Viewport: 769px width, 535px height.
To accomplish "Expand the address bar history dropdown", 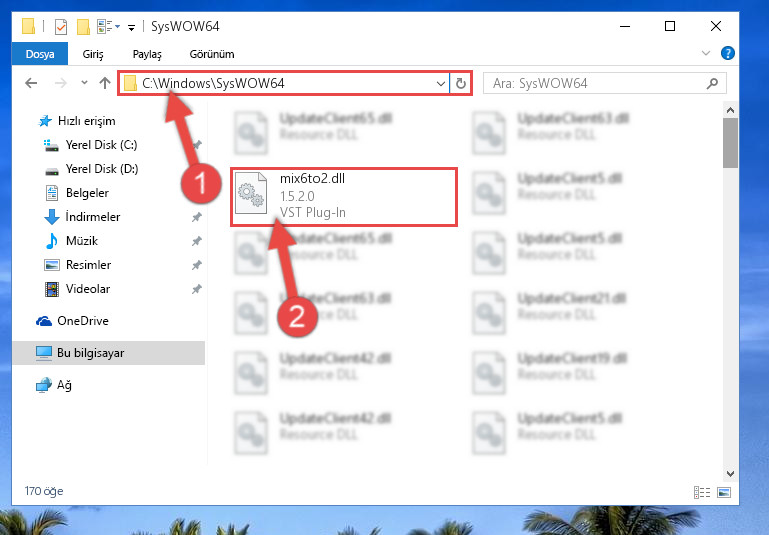I will (x=440, y=83).
